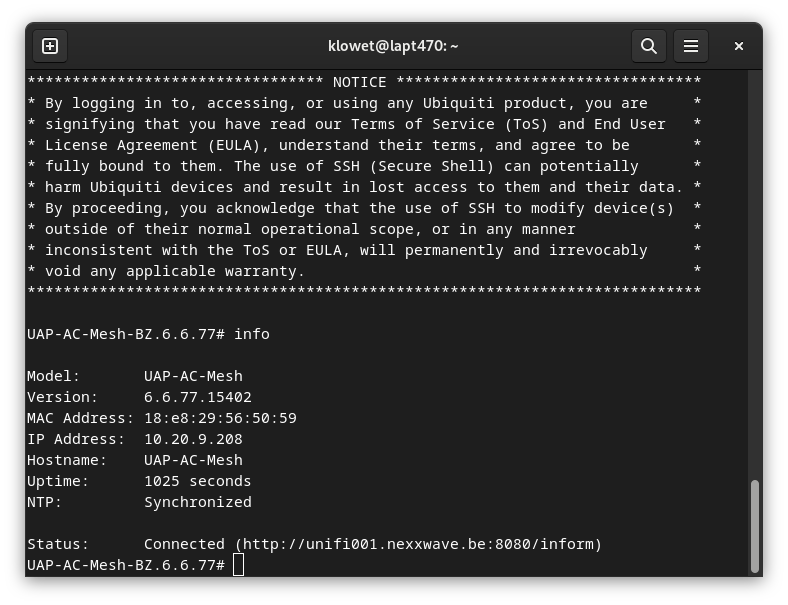Click the typed 'info' command

pos(252,334)
